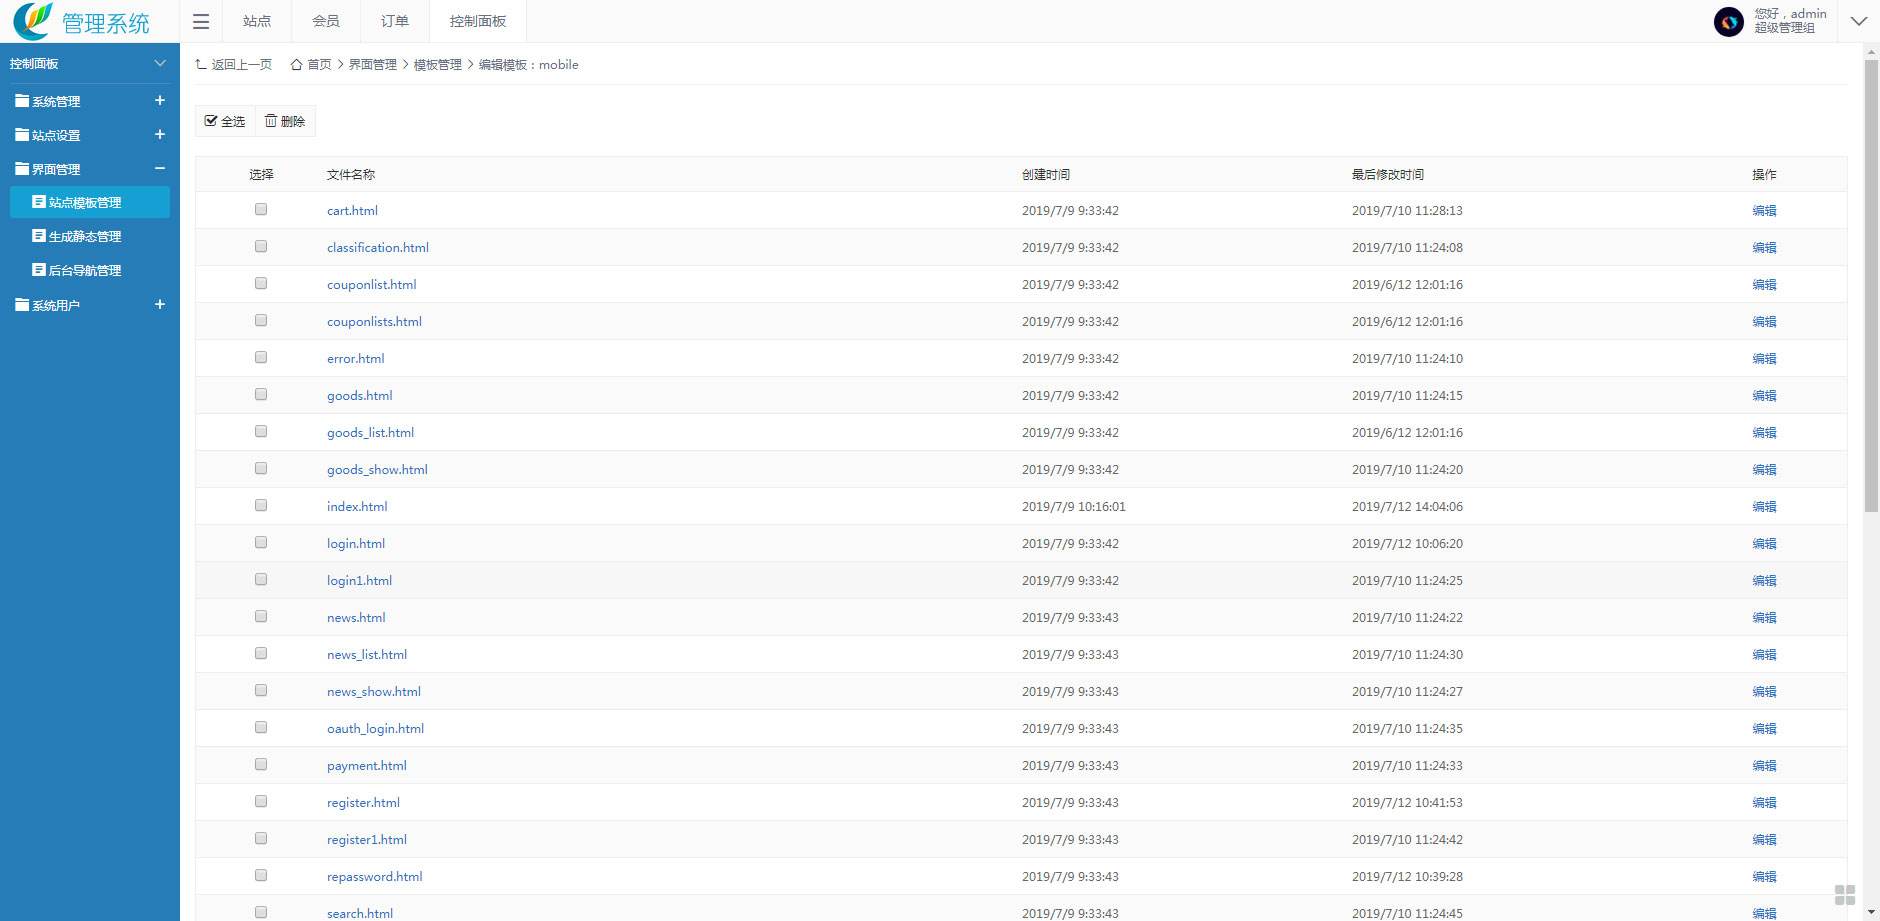Tick the checkbox for payment.html
The image size is (1880, 921).
pos(261,765)
